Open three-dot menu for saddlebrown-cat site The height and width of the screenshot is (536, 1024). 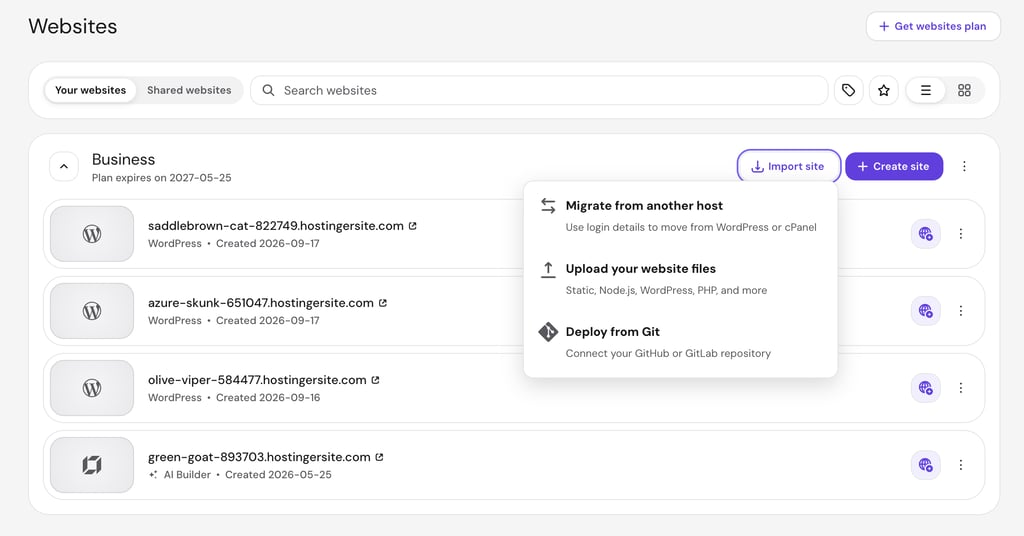(x=961, y=234)
